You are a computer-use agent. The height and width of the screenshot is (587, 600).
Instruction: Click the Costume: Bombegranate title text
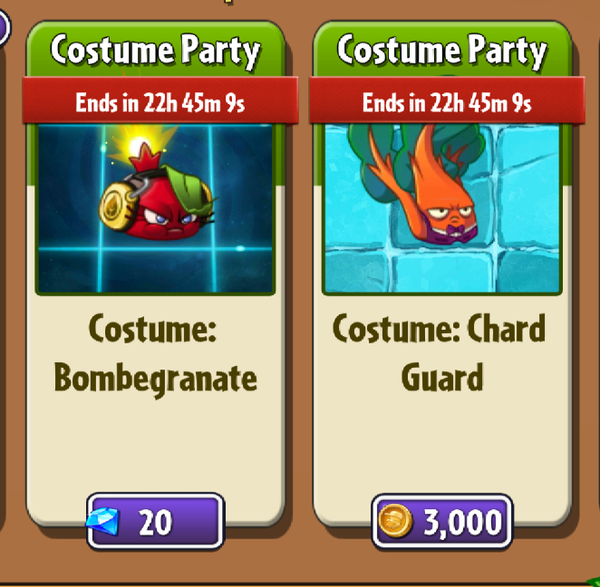tap(155, 354)
